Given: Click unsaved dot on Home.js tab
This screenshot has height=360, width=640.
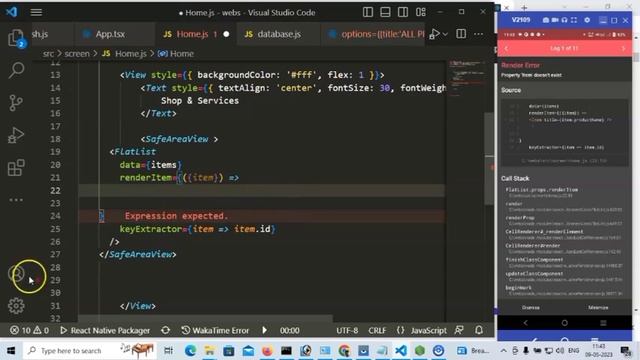Looking at the screenshot, I should [x=226, y=34].
